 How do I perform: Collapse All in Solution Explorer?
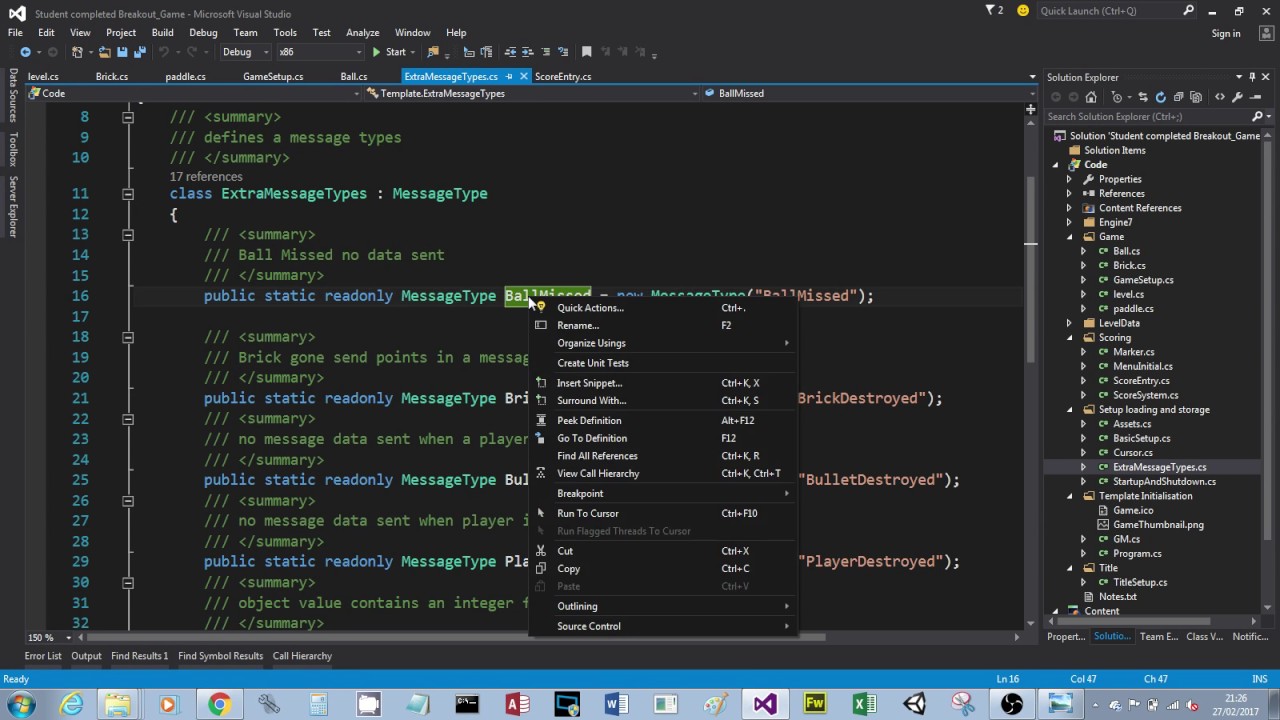(1179, 97)
